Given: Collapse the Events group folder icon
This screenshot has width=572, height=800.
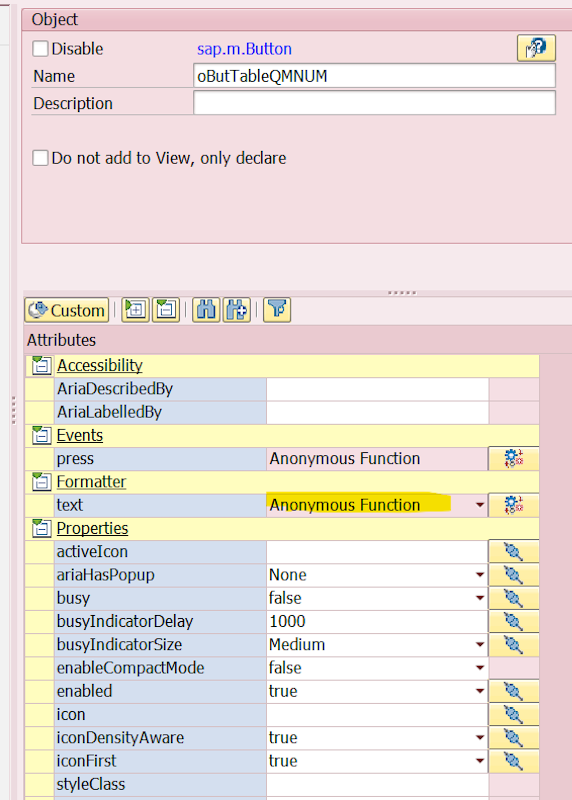Looking at the screenshot, I should pyautogui.click(x=41, y=435).
